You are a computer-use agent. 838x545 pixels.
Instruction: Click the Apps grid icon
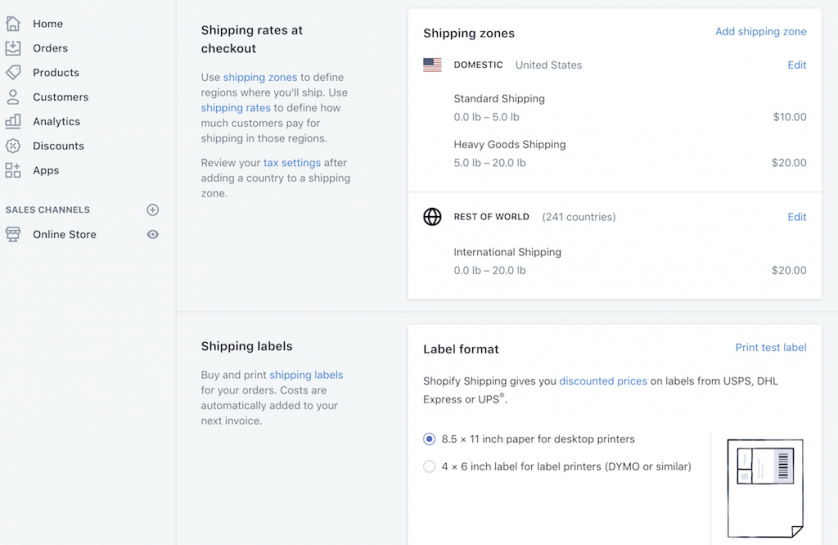[x=13, y=170]
